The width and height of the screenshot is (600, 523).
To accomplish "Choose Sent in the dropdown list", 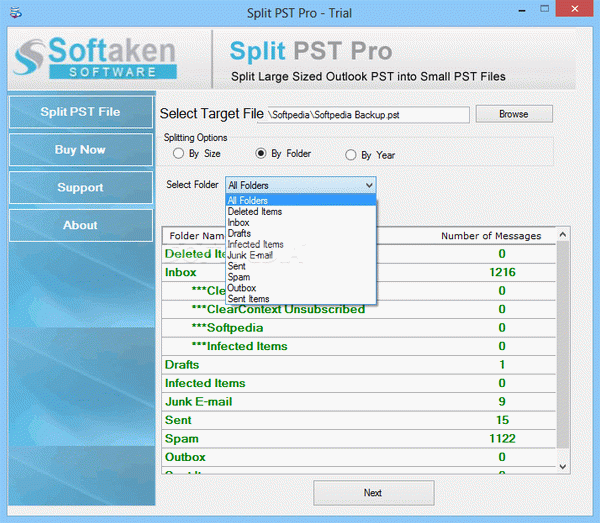I will 301,266.
